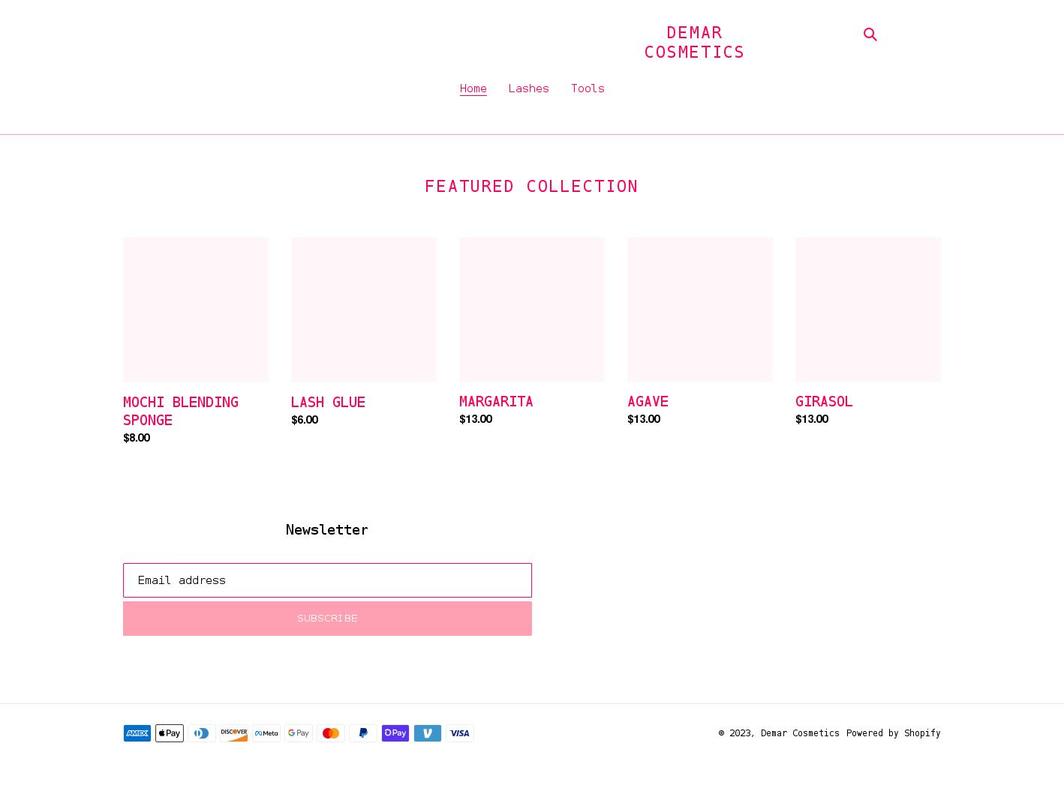Click the Email address input field
The height and width of the screenshot is (791, 1064).
[x=327, y=580]
